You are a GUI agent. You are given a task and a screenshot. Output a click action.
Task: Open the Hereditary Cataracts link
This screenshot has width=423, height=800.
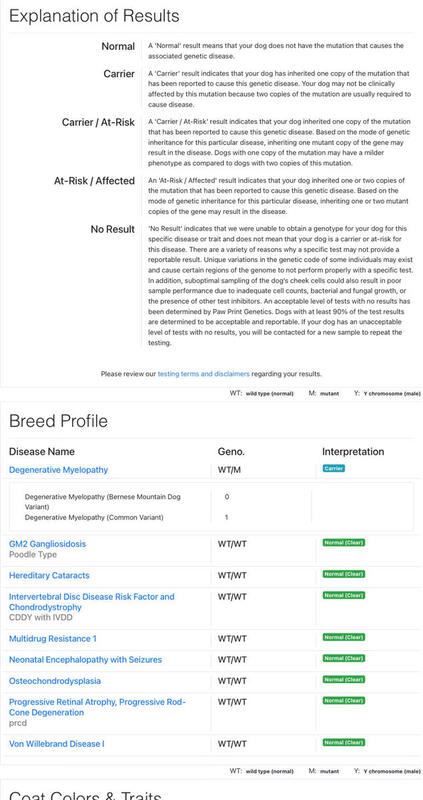(x=49, y=576)
